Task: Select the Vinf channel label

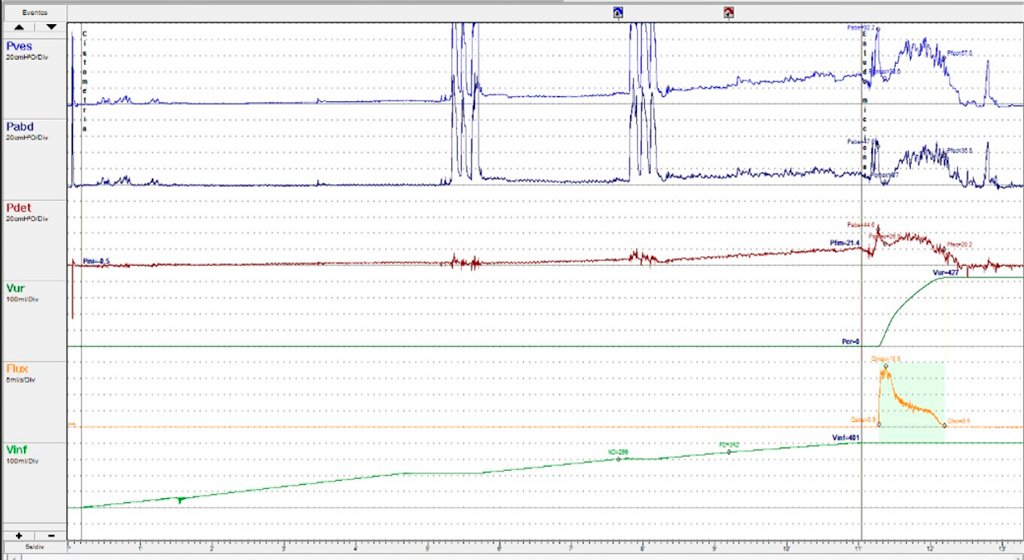Action: [x=19, y=450]
